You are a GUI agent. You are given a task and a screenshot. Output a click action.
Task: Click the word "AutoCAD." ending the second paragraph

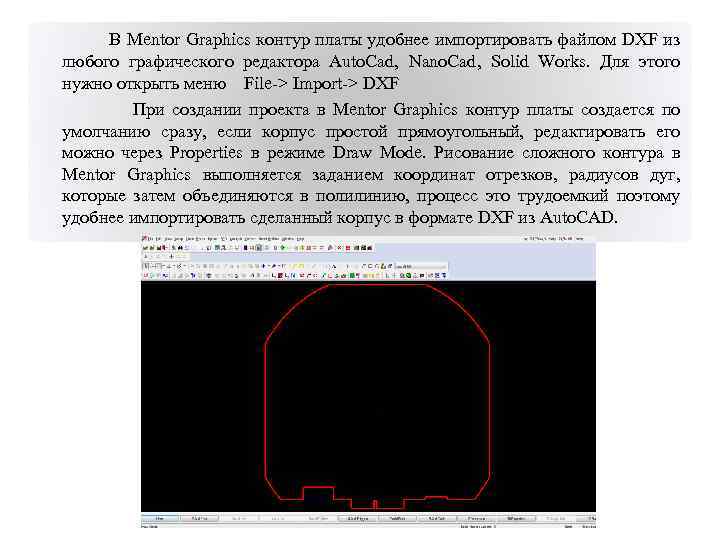click(x=578, y=217)
